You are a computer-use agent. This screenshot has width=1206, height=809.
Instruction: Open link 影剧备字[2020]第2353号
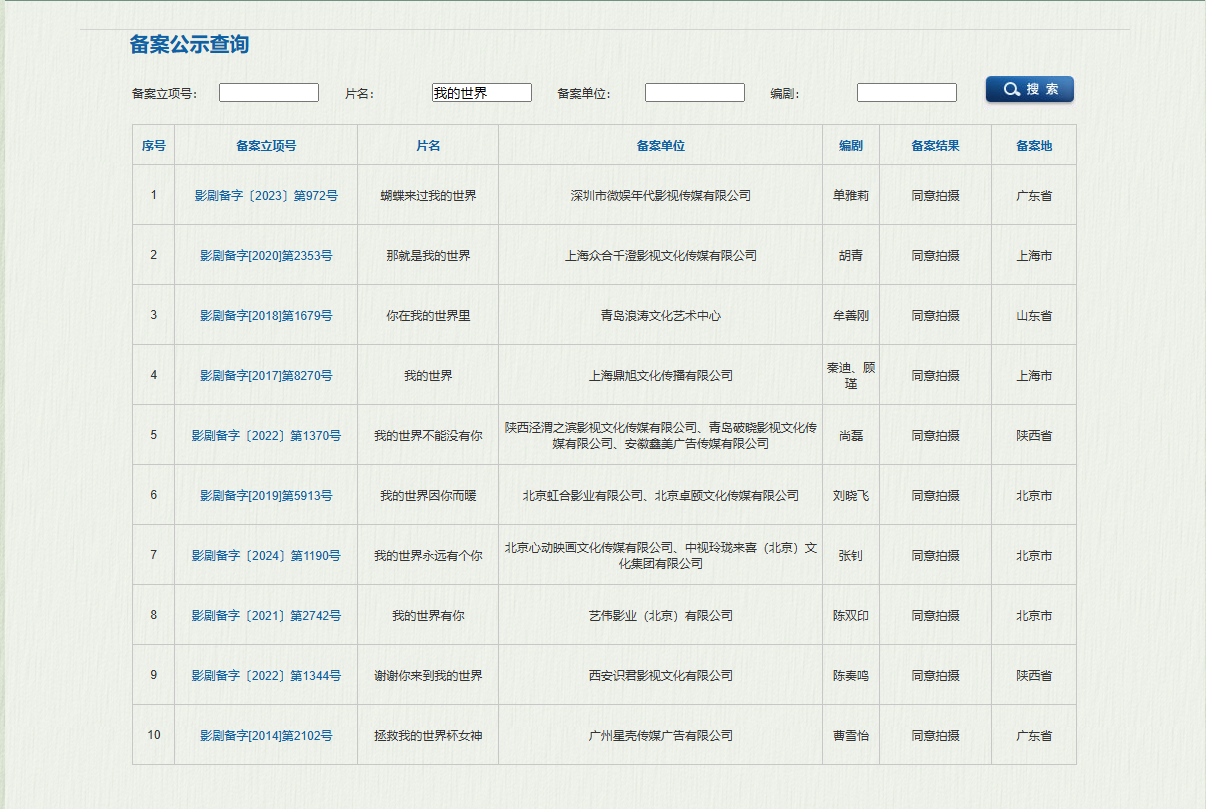point(266,255)
